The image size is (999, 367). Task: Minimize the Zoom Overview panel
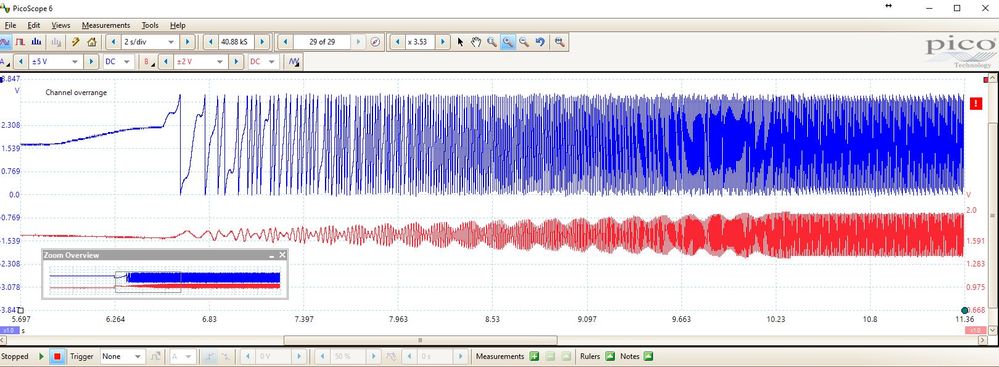(x=271, y=255)
